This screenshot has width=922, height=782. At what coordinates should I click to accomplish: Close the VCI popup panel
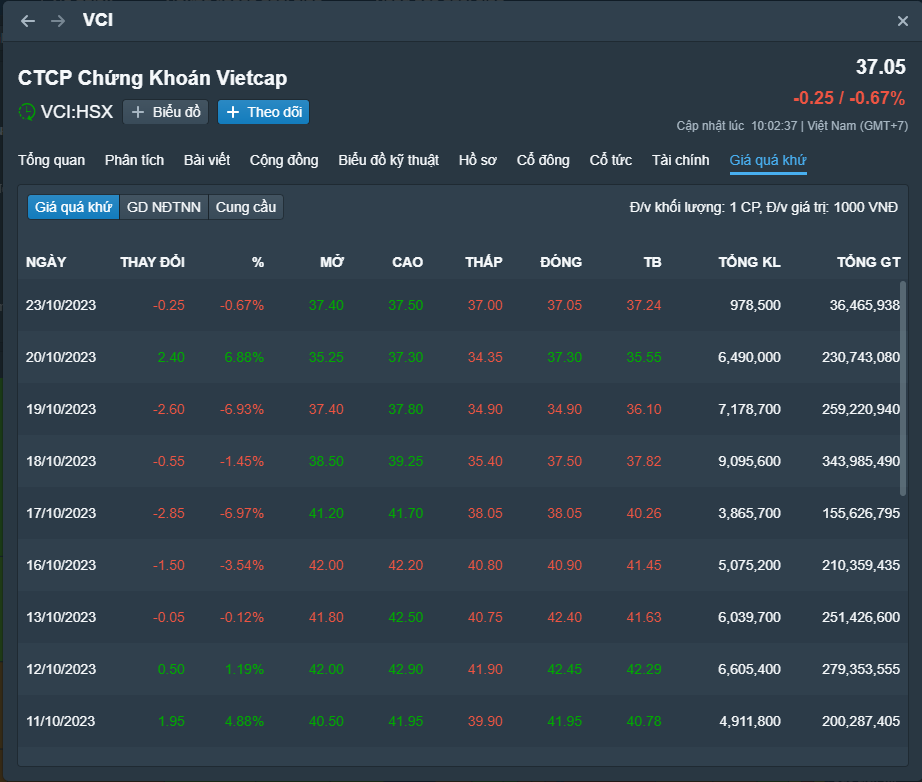click(903, 21)
